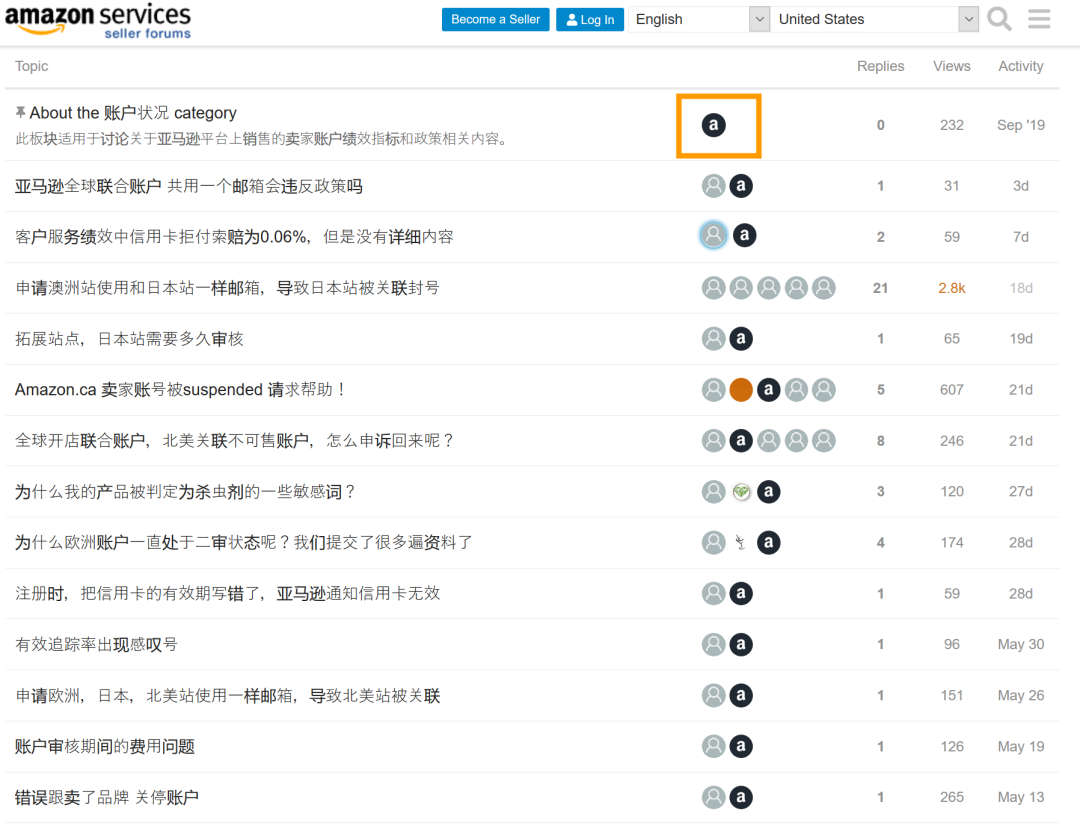This screenshot has width=1080, height=823.
Task: Sort topics by Replies column header
Action: 880,66
